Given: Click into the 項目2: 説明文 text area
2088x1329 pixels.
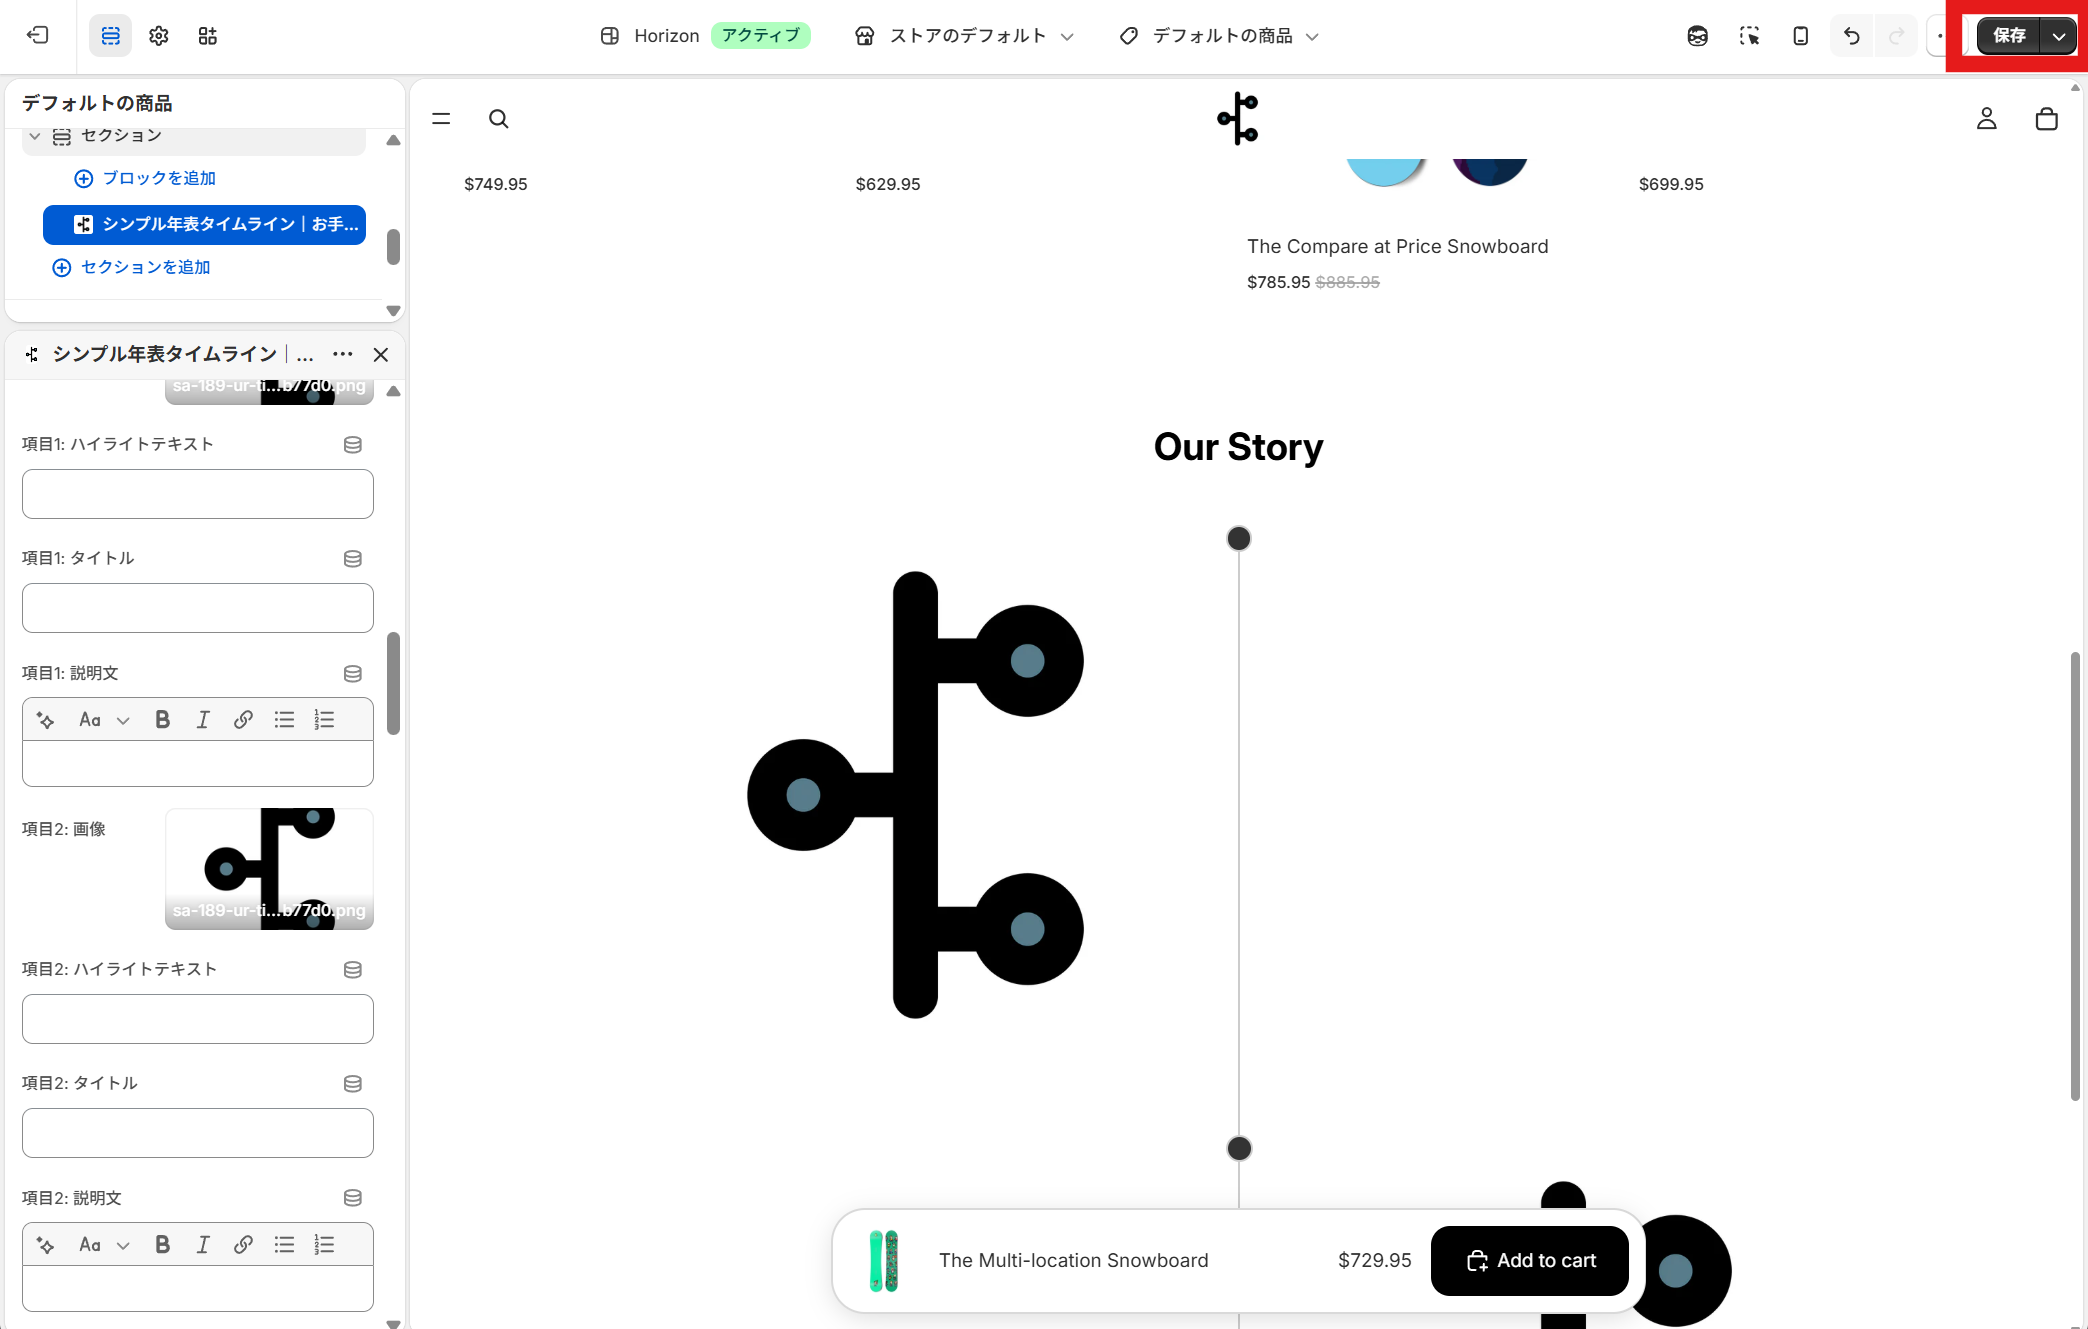Looking at the screenshot, I should 198,1288.
